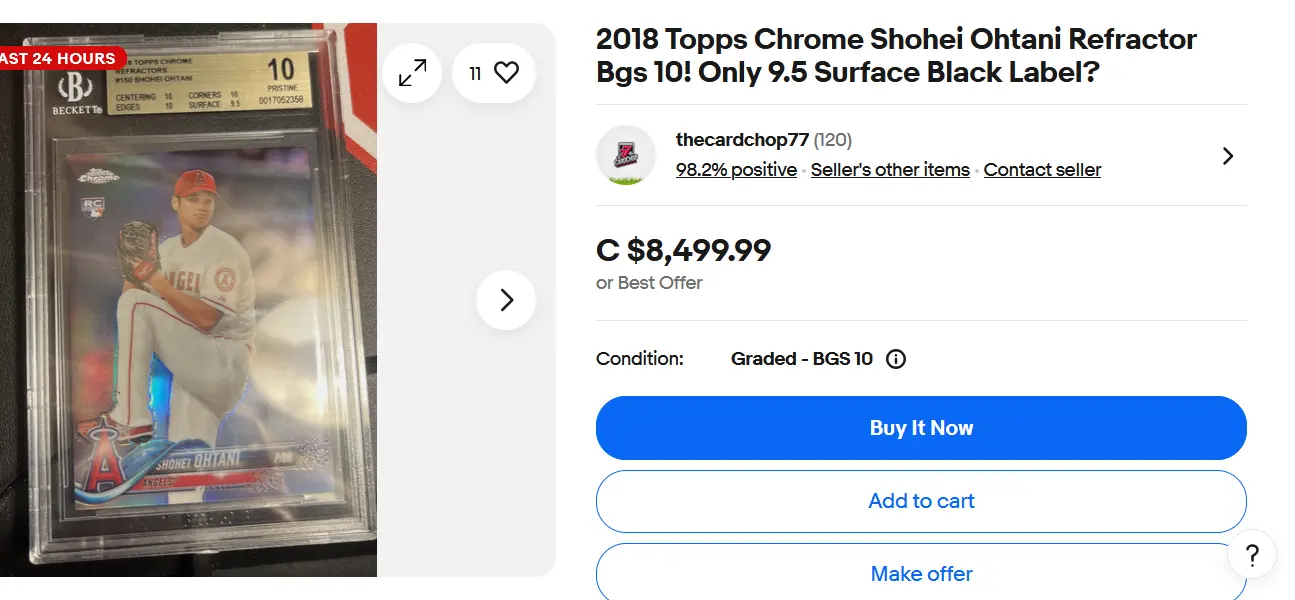This screenshot has width=1295, height=600.
Task: Click the Contact seller link
Action: pos(1042,170)
